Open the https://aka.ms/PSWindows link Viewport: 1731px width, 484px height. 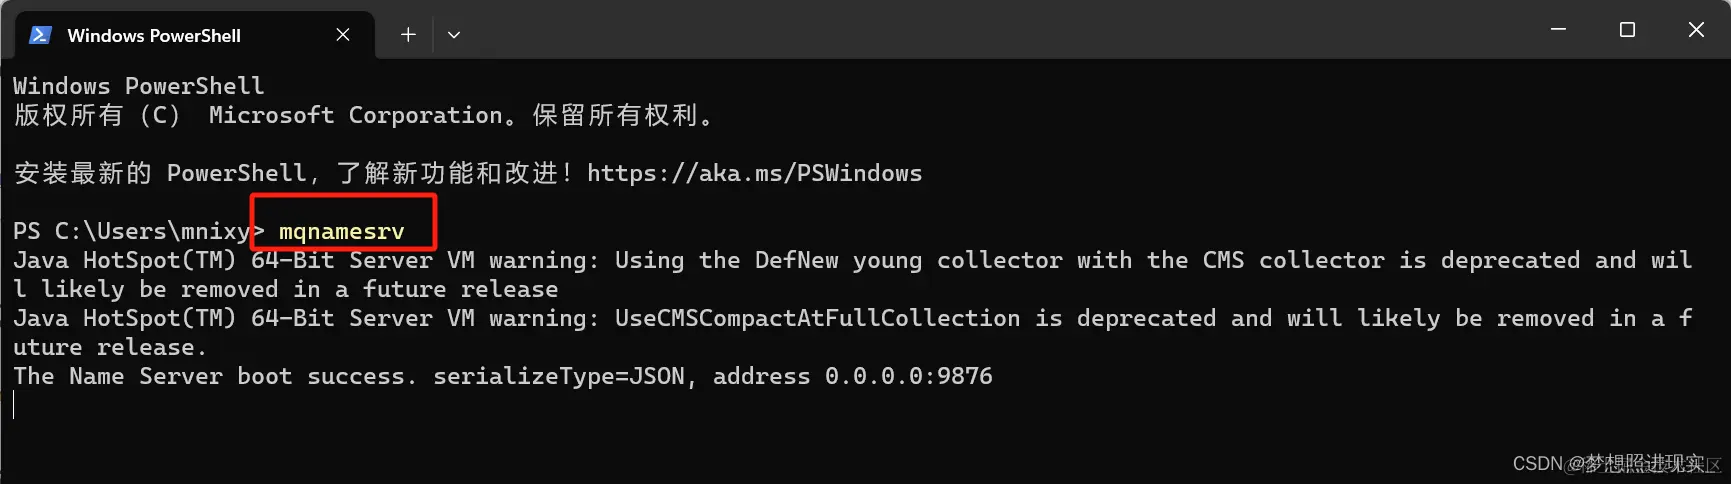click(754, 173)
